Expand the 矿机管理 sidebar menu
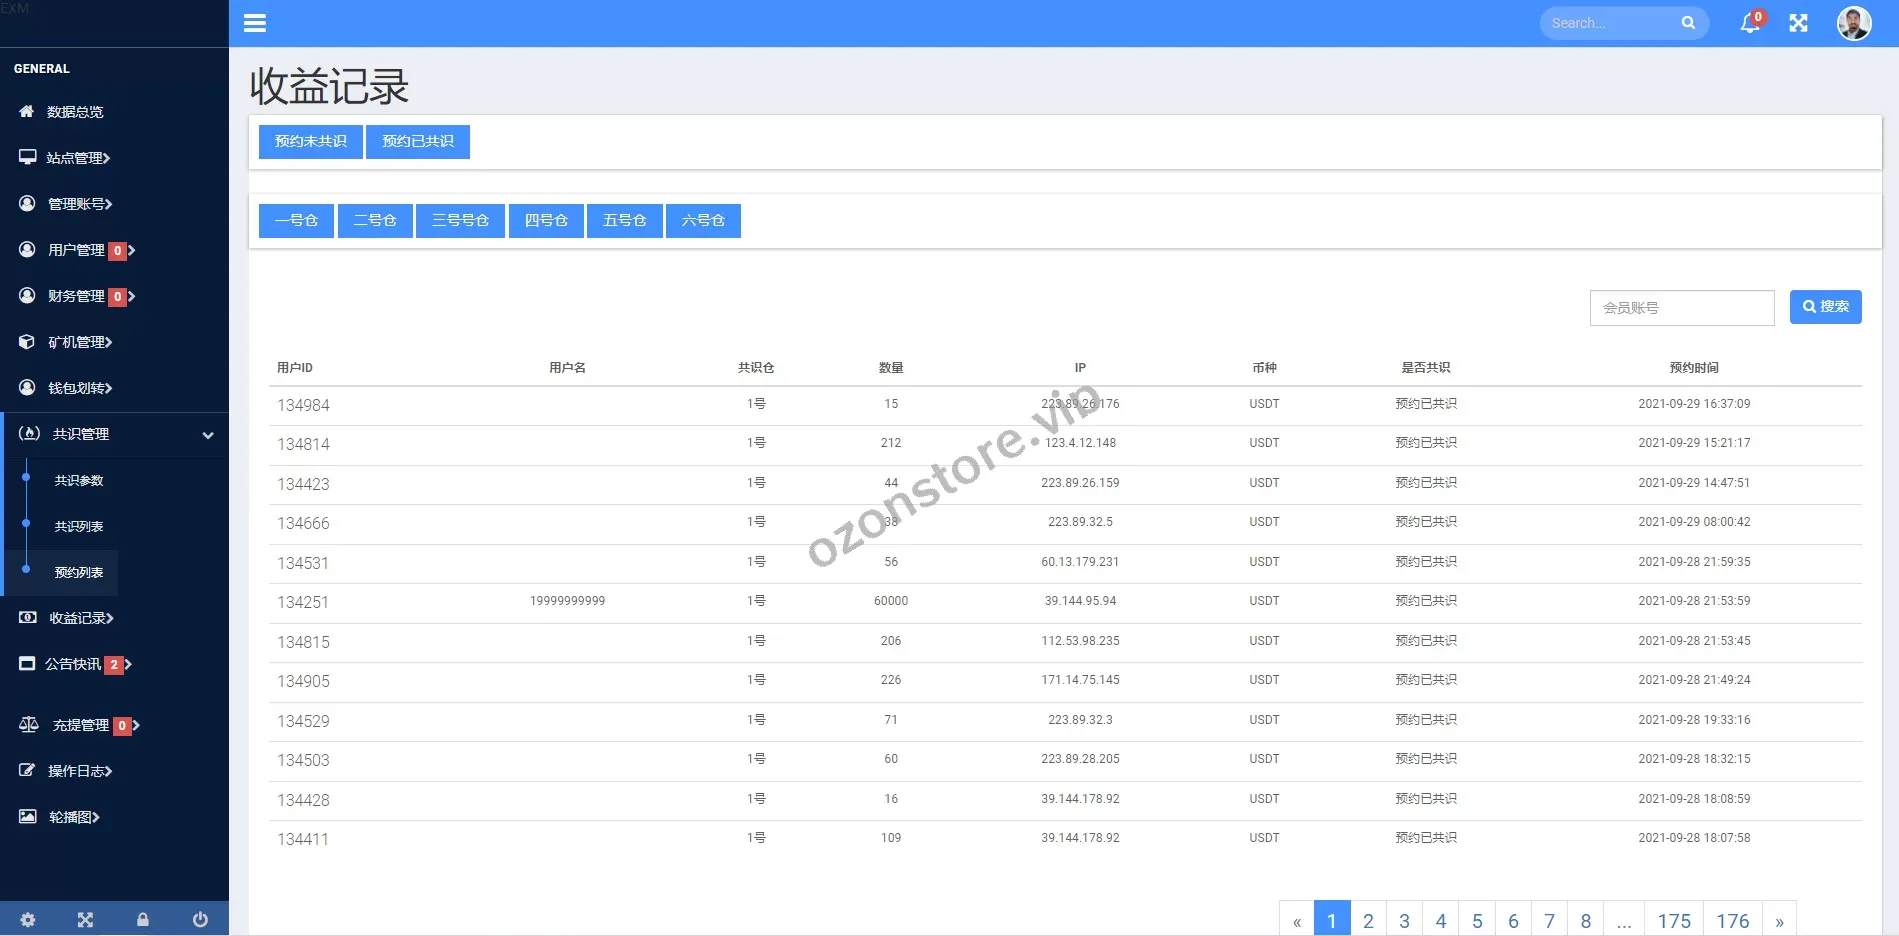1899x936 pixels. [x=78, y=342]
